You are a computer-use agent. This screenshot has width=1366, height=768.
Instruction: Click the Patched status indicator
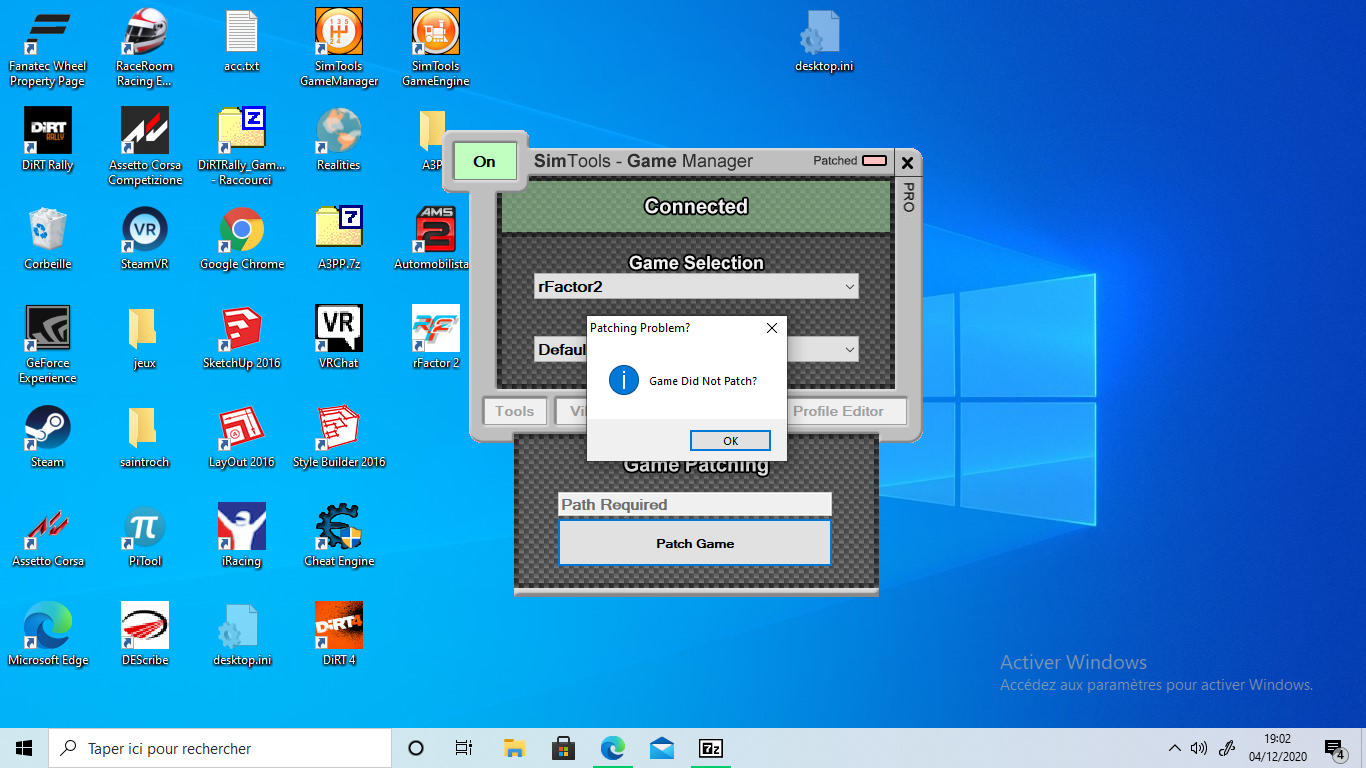(874, 161)
